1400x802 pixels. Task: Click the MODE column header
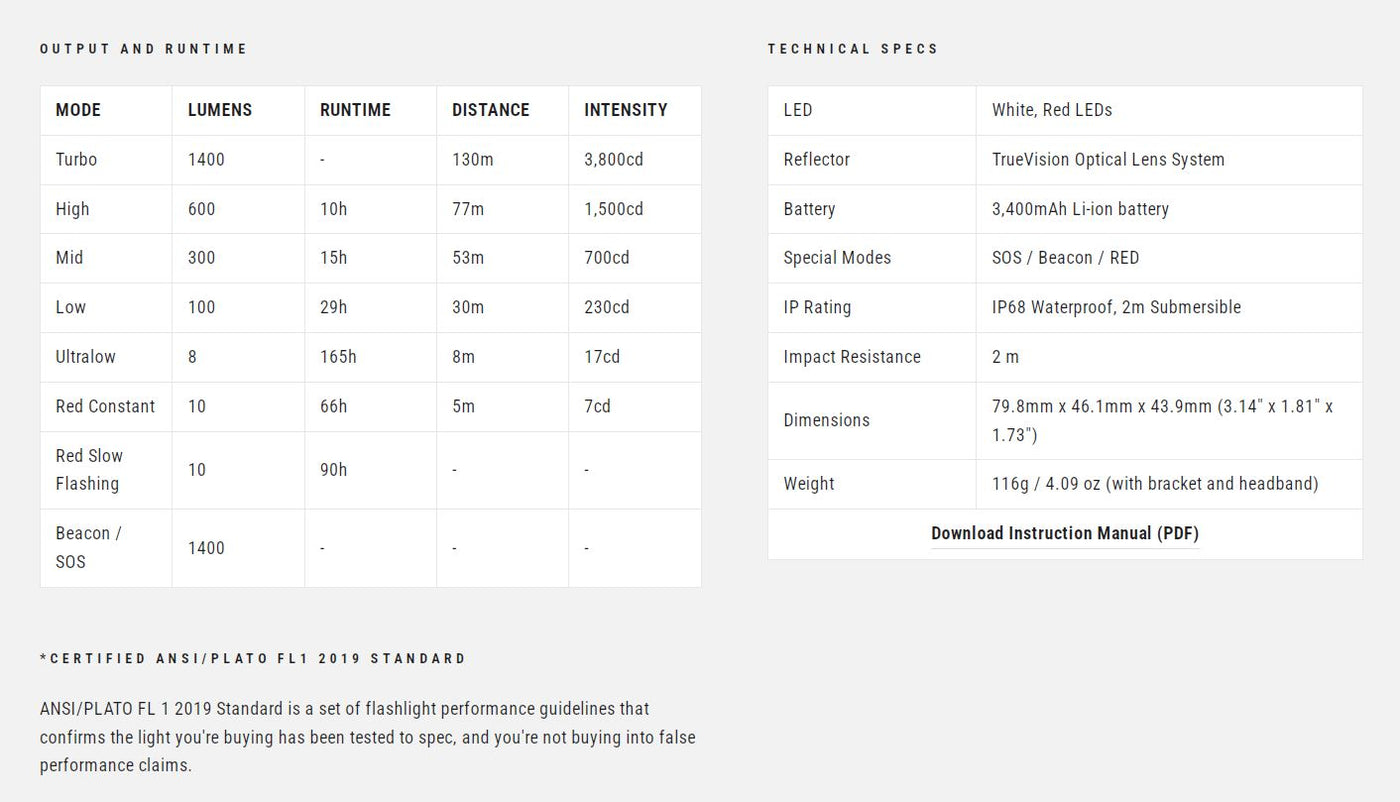(78, 110)
